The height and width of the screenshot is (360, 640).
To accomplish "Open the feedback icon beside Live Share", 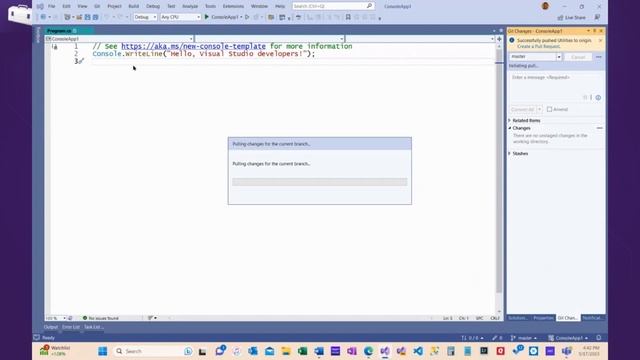I will (597, 17).
